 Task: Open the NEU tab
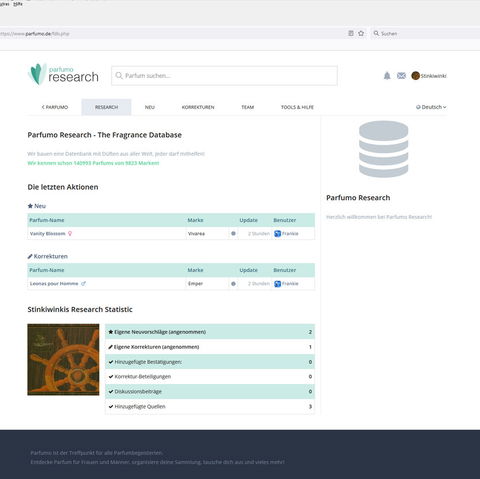[150, 107]
